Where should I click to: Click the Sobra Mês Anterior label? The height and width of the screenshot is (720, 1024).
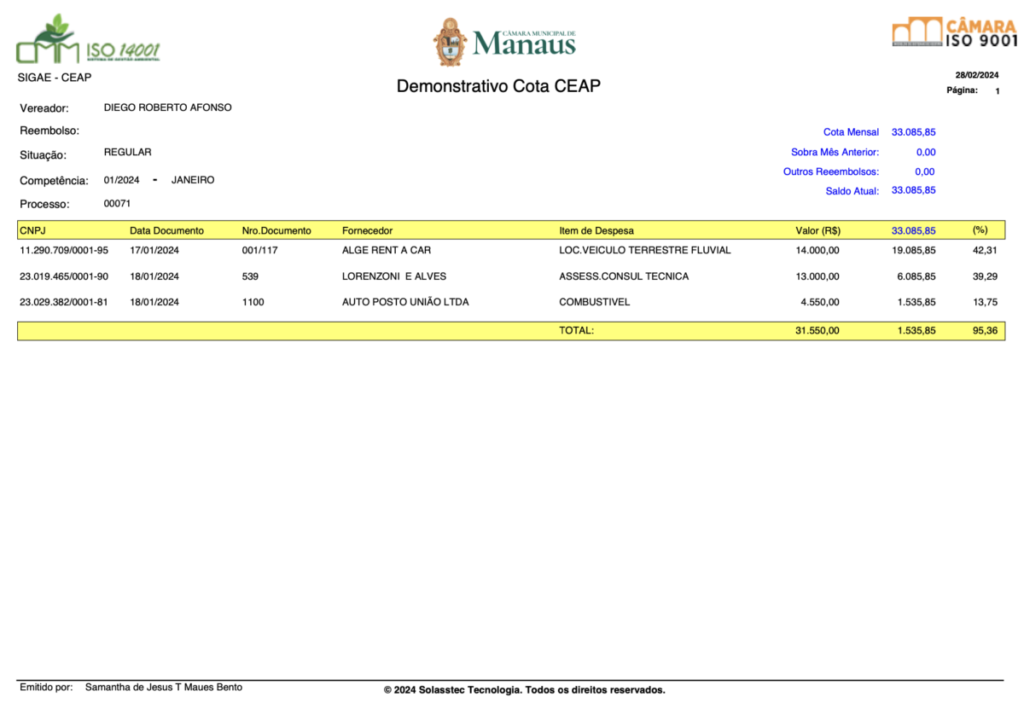click(x=835, y=152)
